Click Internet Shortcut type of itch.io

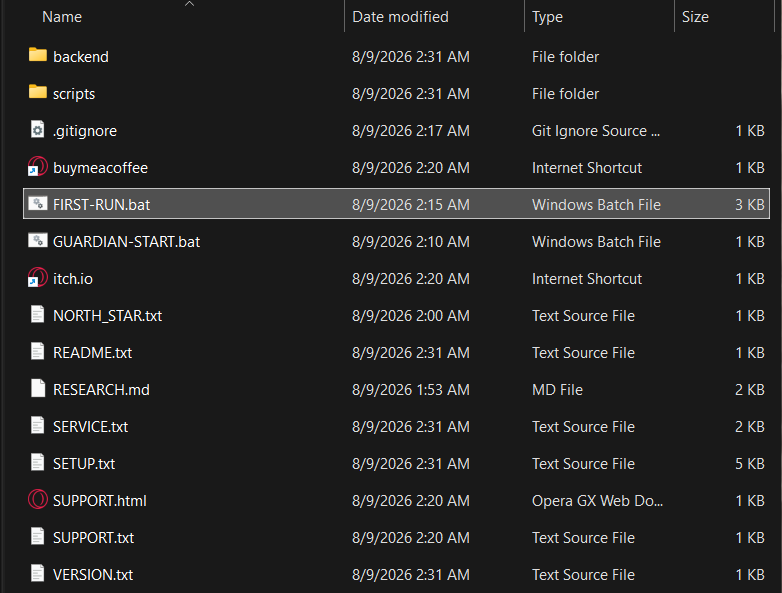point(586,279)
